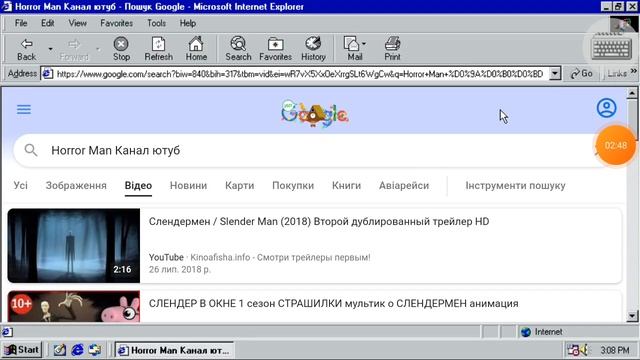
Task: Open the on-screen keyboard icon
Action: [611, 47]
